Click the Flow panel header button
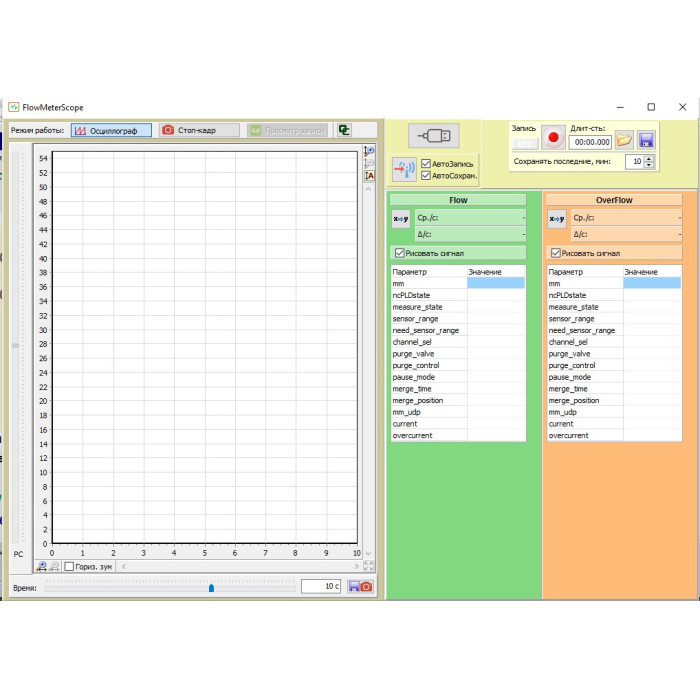The width and height of the screenshot is (700, 700). 458,200
